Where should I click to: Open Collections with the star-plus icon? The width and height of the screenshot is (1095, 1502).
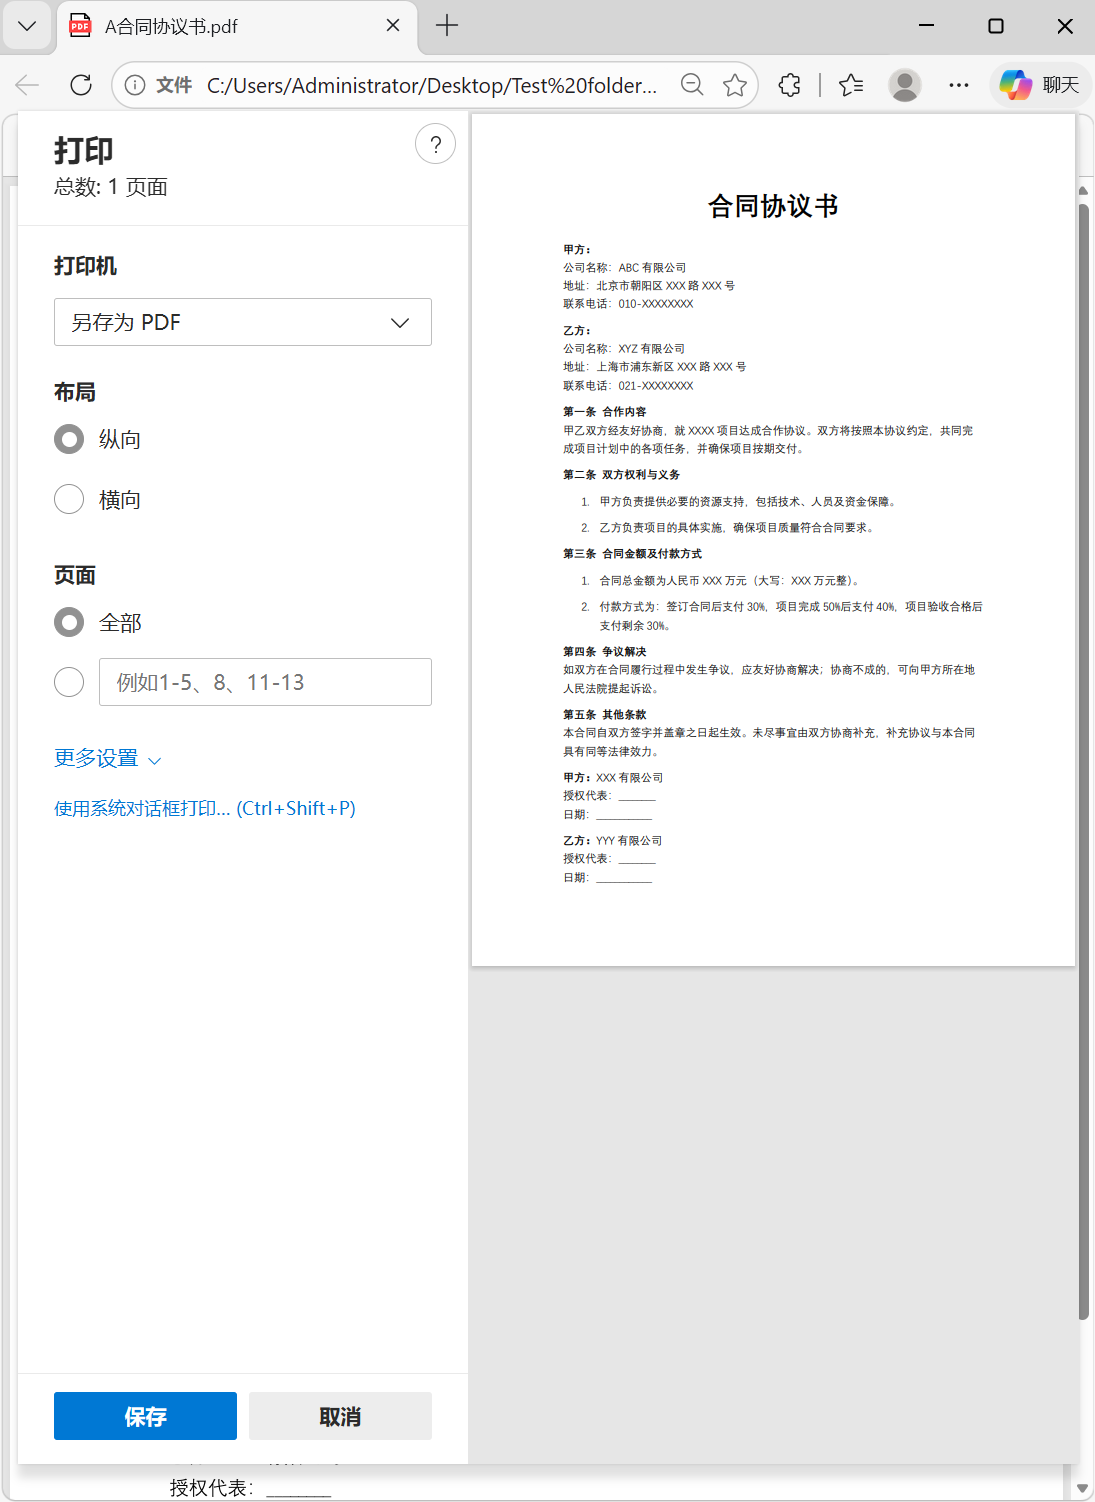(x=851, y=85)
